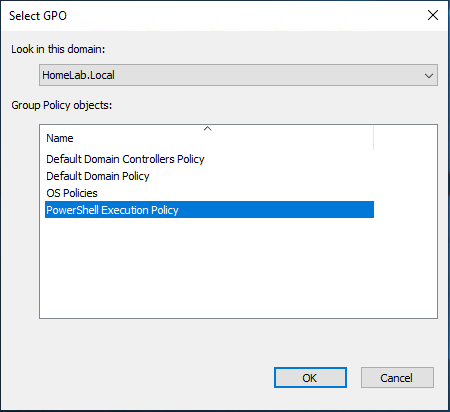450x412 pixels.
Task: Click blank header area beside Name column
Action: pyautogui.click(x=405, y=138)
